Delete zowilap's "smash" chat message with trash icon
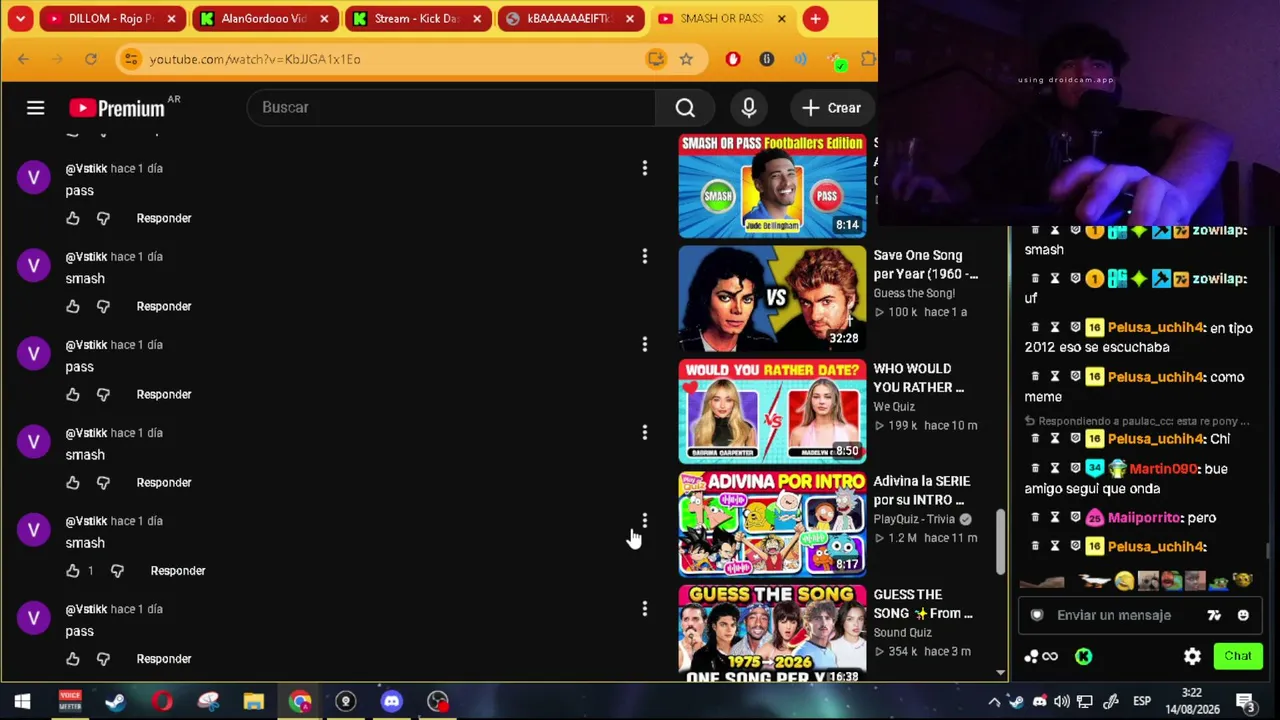 pyautogui.click(x=1035, y=230)
